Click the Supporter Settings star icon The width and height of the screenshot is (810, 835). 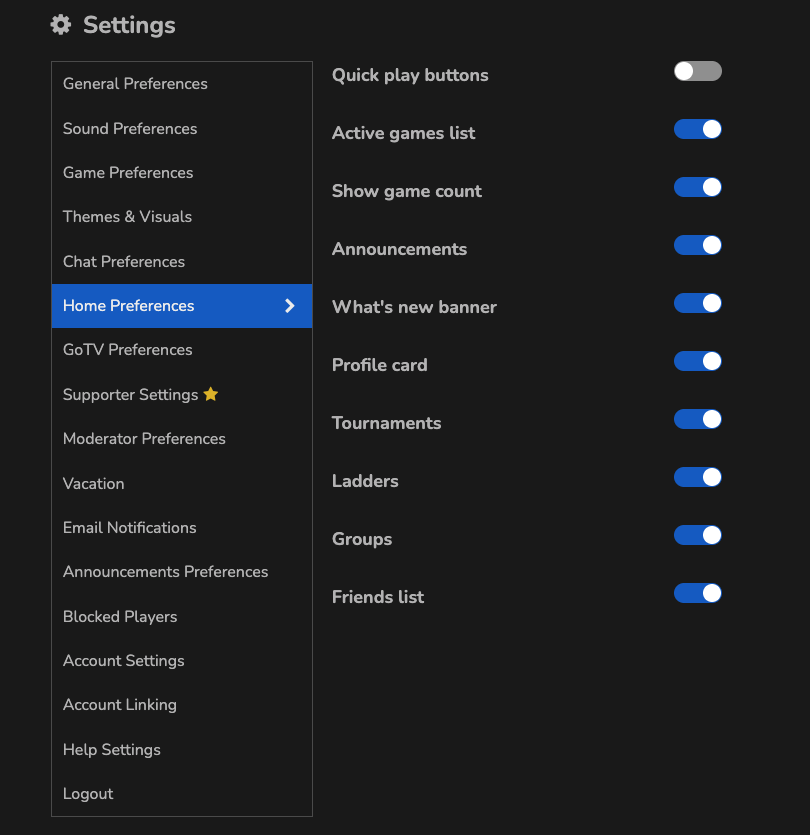[210, 394]
